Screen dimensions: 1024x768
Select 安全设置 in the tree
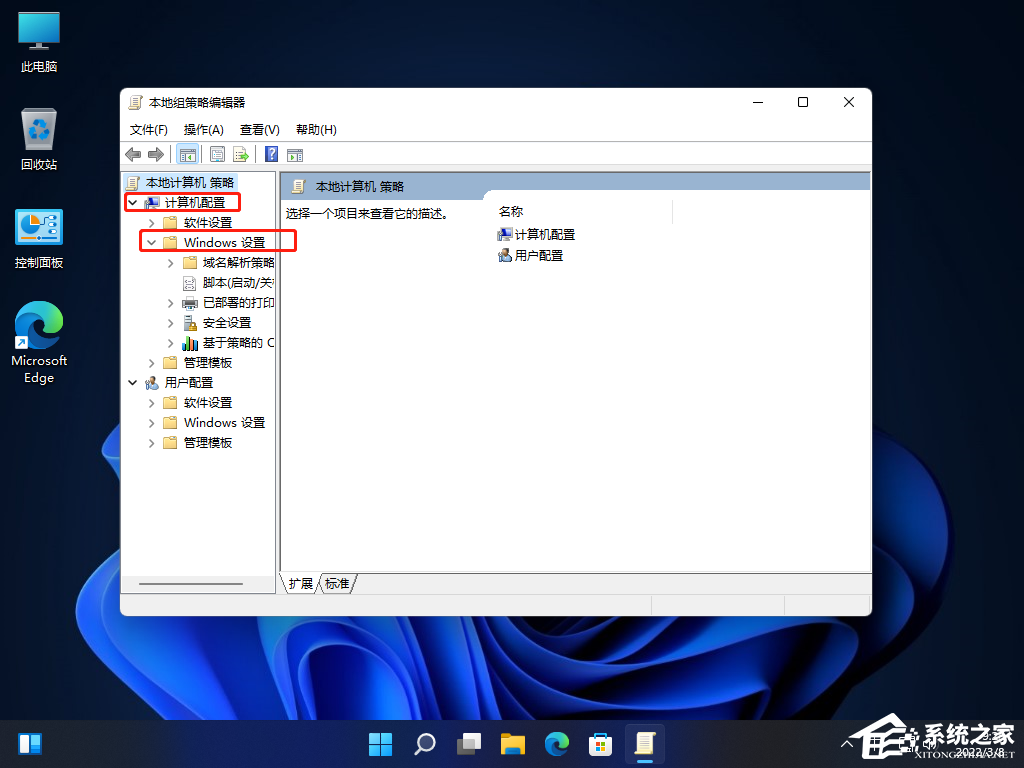pos(226,323)
